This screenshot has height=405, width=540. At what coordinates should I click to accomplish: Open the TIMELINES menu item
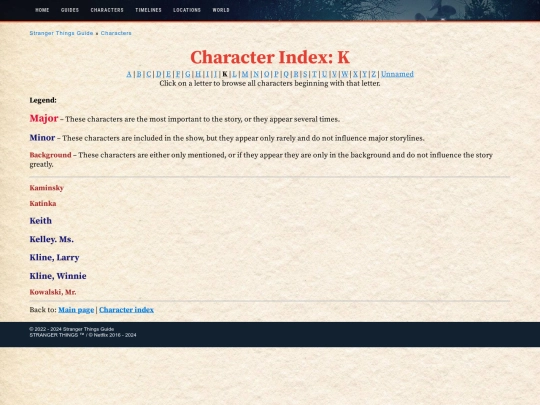point(148,10)
